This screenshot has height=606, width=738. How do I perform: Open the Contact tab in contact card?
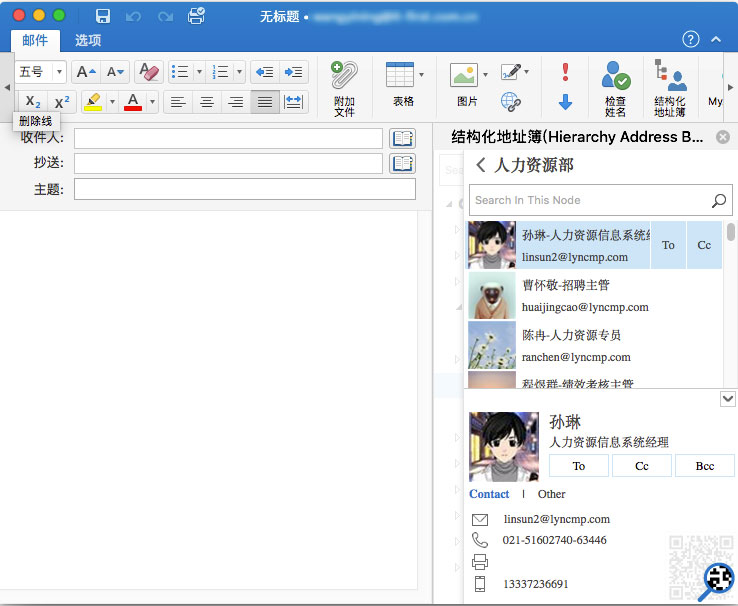489,494
